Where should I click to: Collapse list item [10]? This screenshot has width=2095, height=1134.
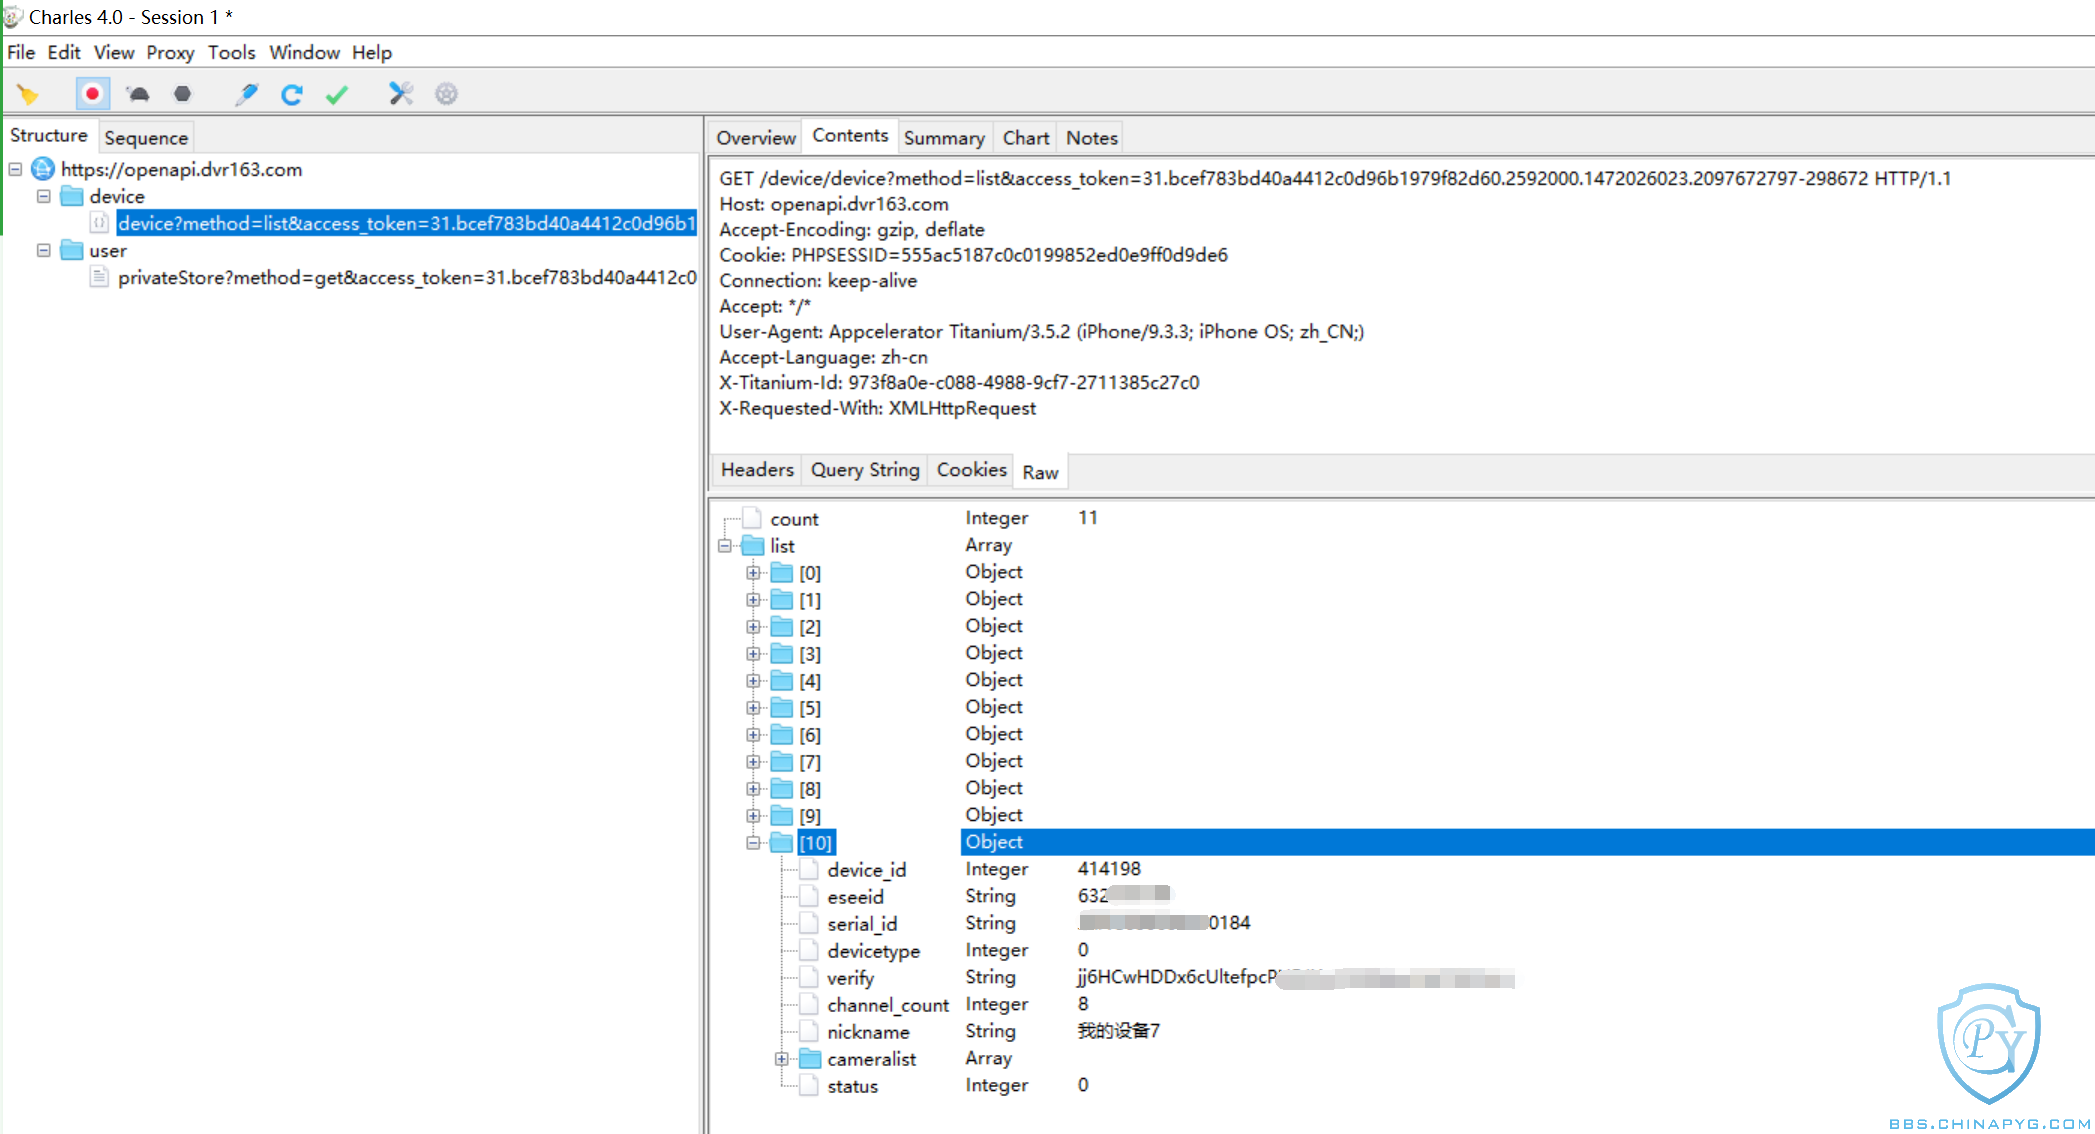tap(753, 843)
